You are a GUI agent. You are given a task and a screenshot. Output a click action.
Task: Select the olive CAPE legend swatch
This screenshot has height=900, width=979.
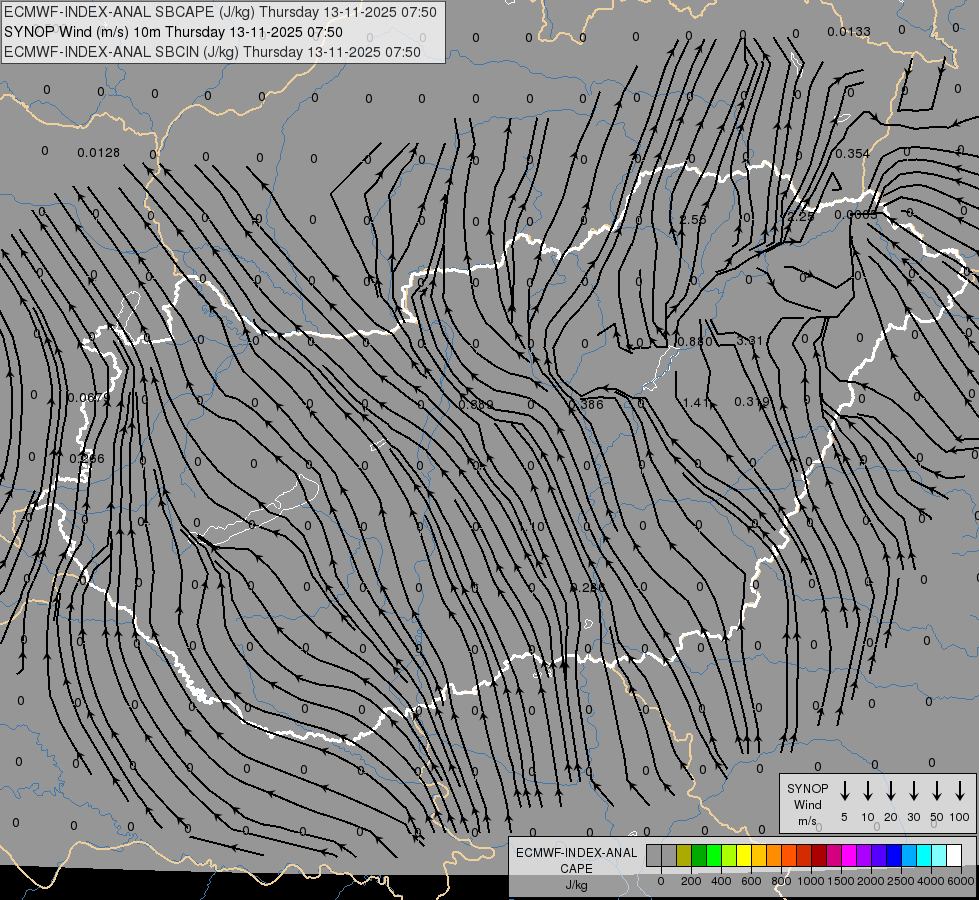[684, 855]
